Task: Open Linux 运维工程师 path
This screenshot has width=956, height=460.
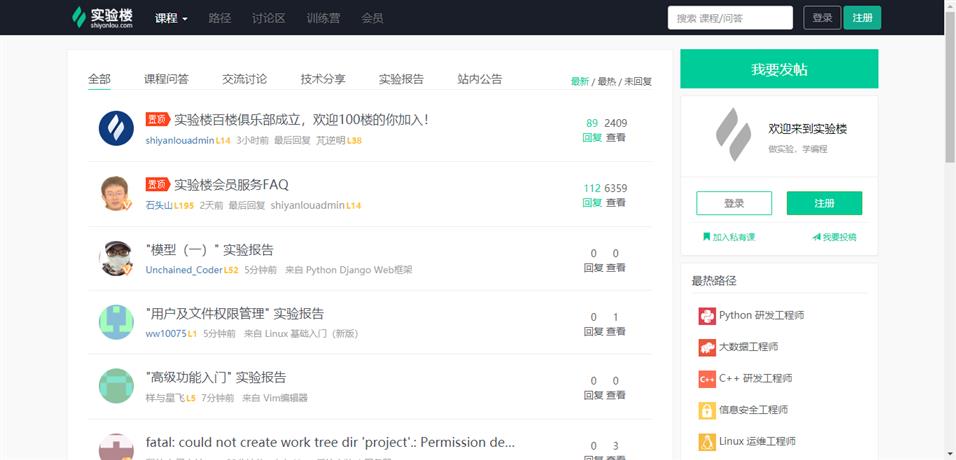Action: 757,442
